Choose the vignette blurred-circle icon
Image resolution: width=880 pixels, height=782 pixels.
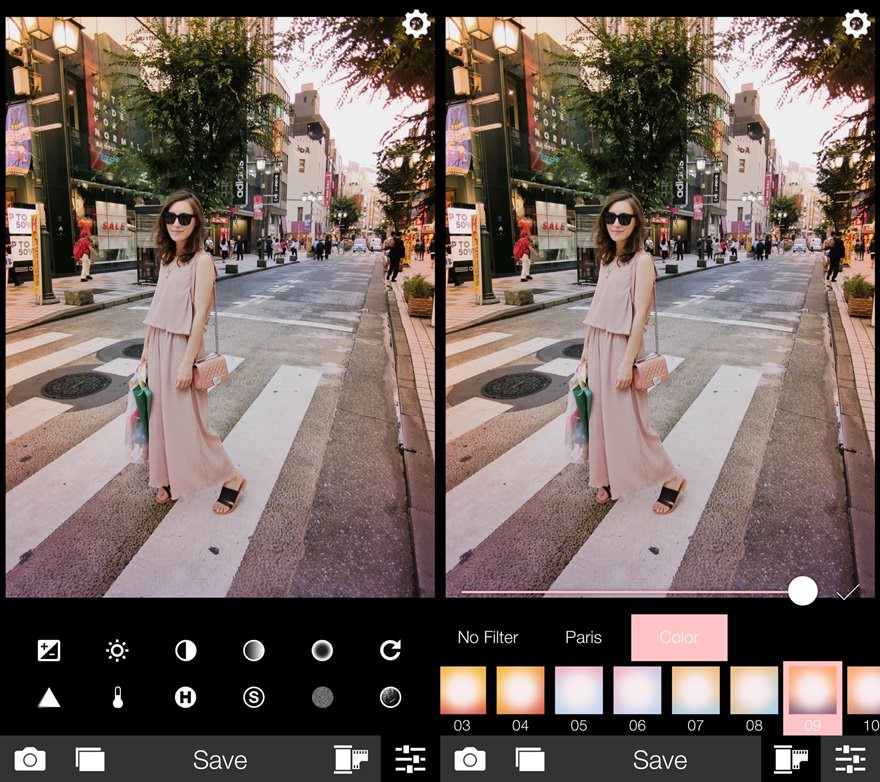coord(322,651)
